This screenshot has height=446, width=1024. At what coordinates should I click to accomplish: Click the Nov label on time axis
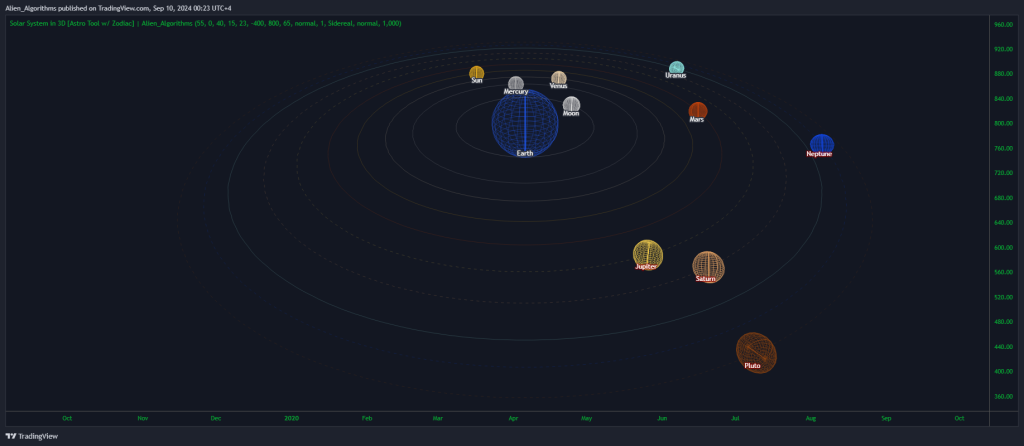tap(143, 418)
